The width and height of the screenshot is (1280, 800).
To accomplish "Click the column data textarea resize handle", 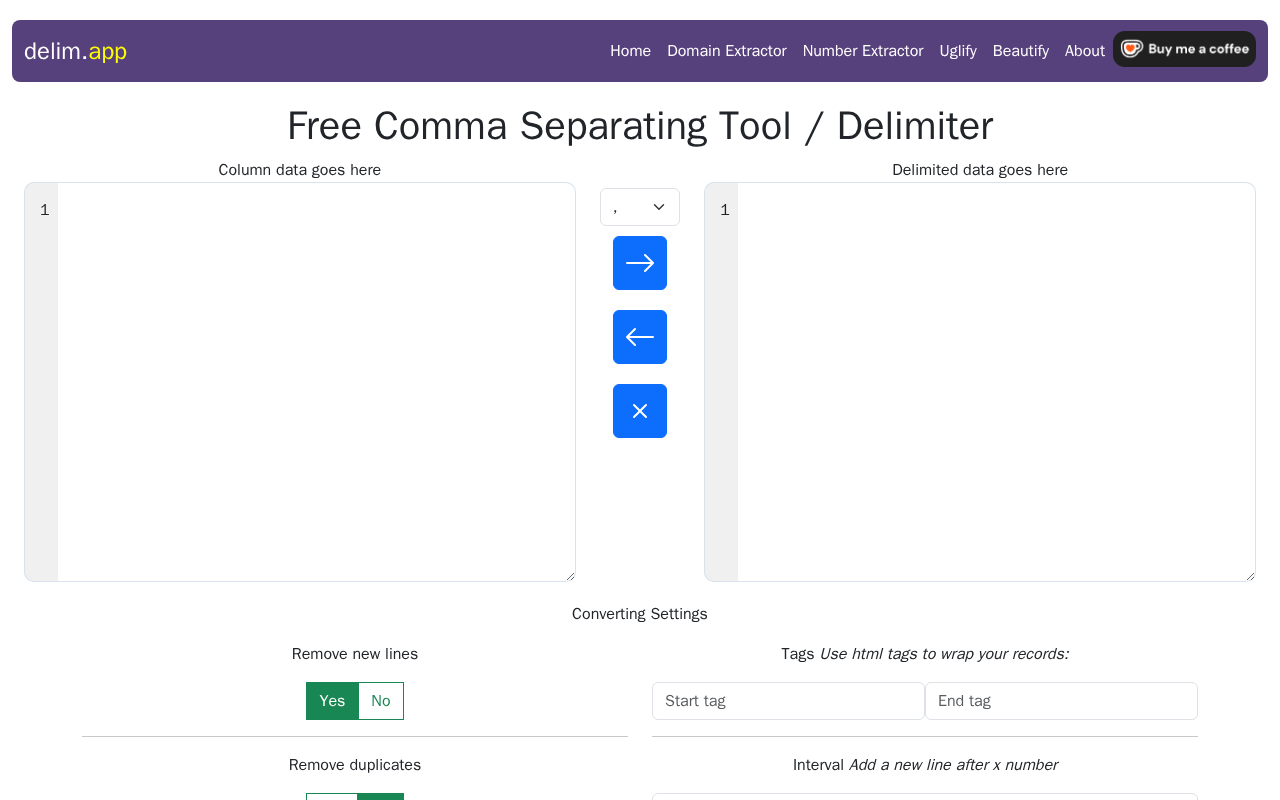I will (x=570, y=576).
